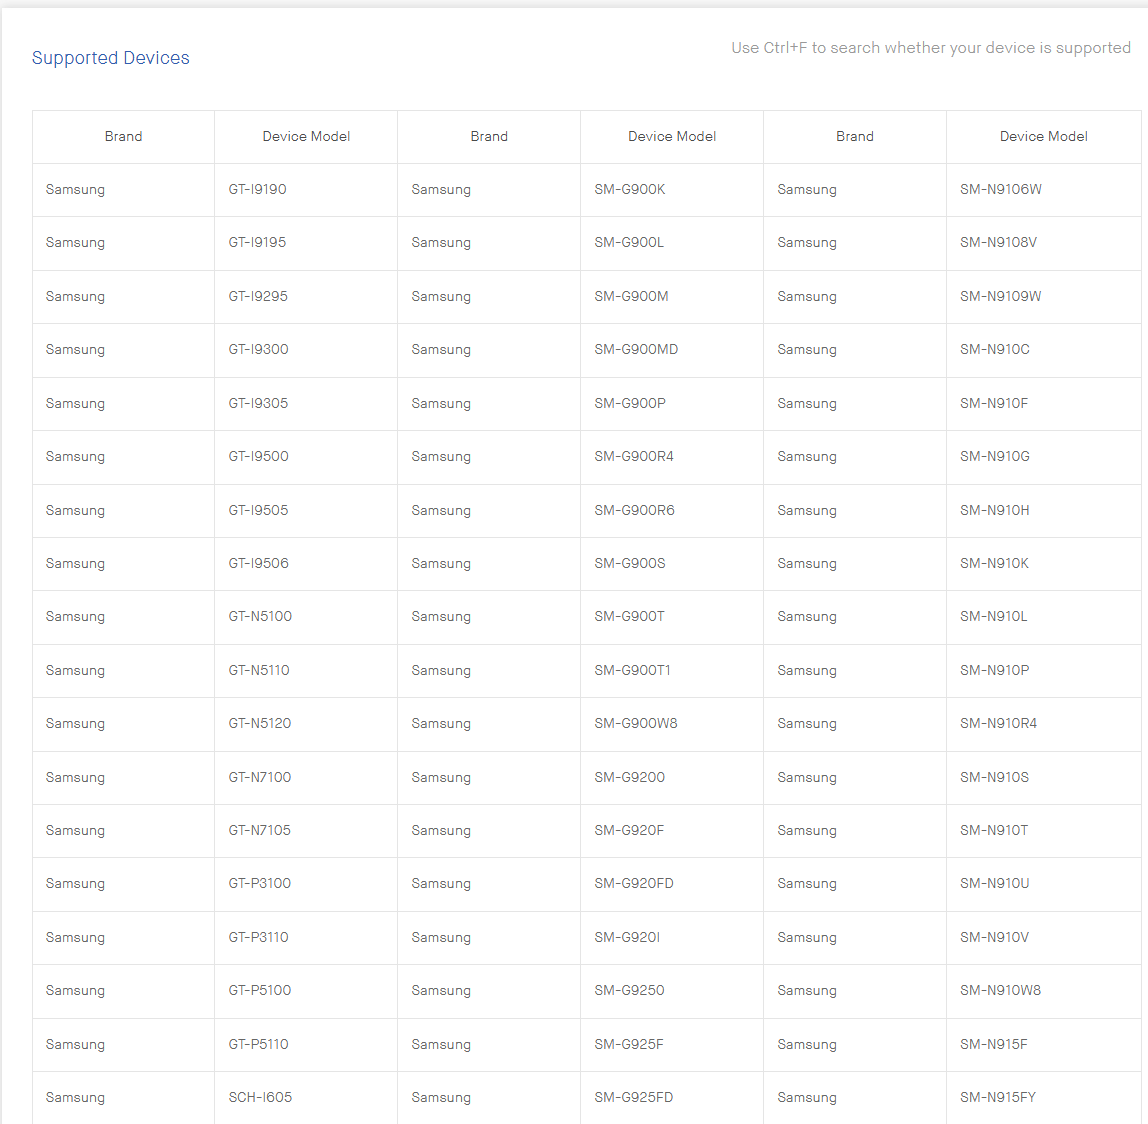Select the GT-P3110 device model
This screenshot has width=1148, height=1124.
pos(258,937)
